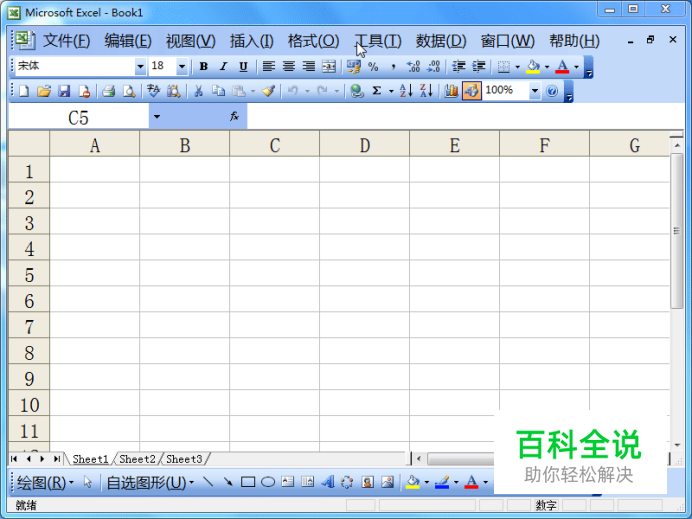
Task: Apply percent style format
Action: click(x=373, y=67)
